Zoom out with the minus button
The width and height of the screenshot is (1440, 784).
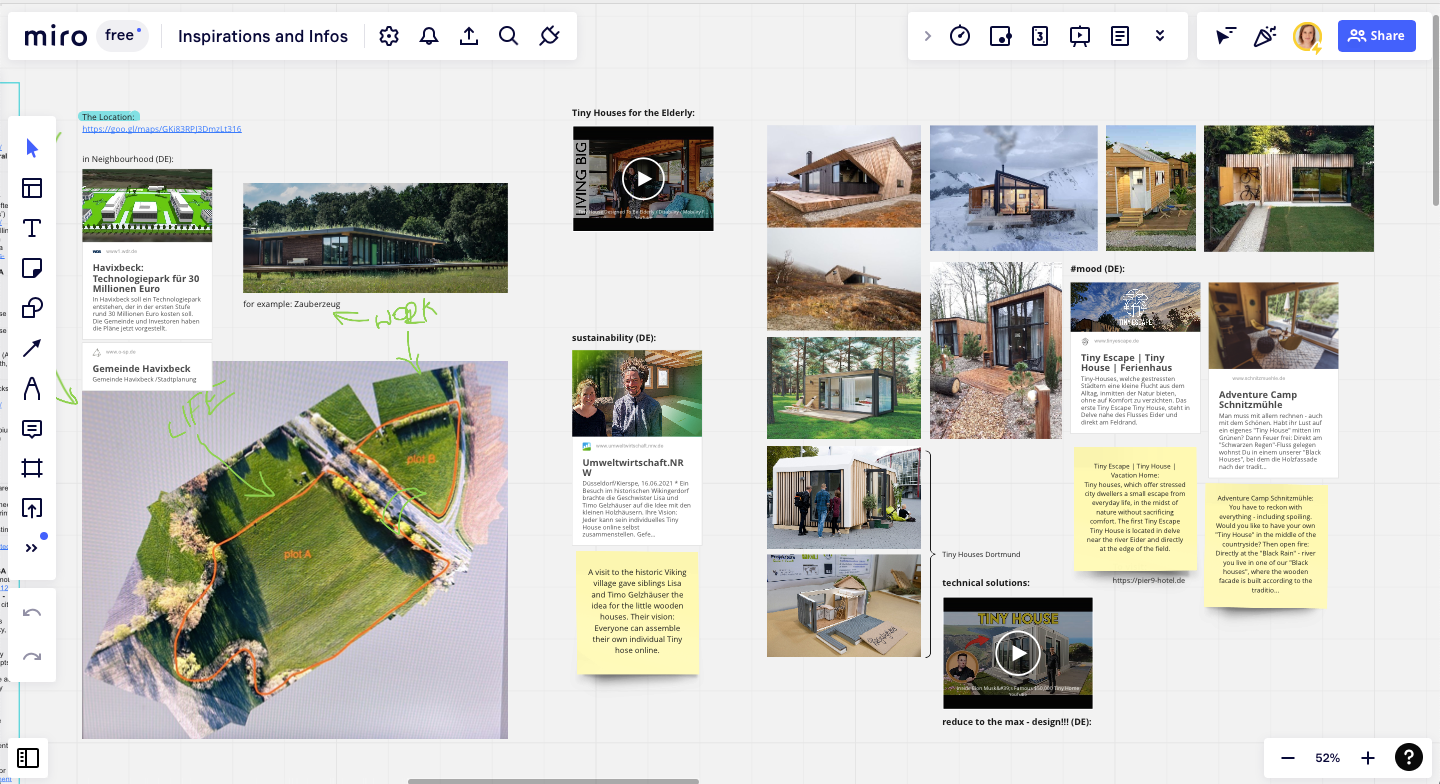pos(1288,758)
